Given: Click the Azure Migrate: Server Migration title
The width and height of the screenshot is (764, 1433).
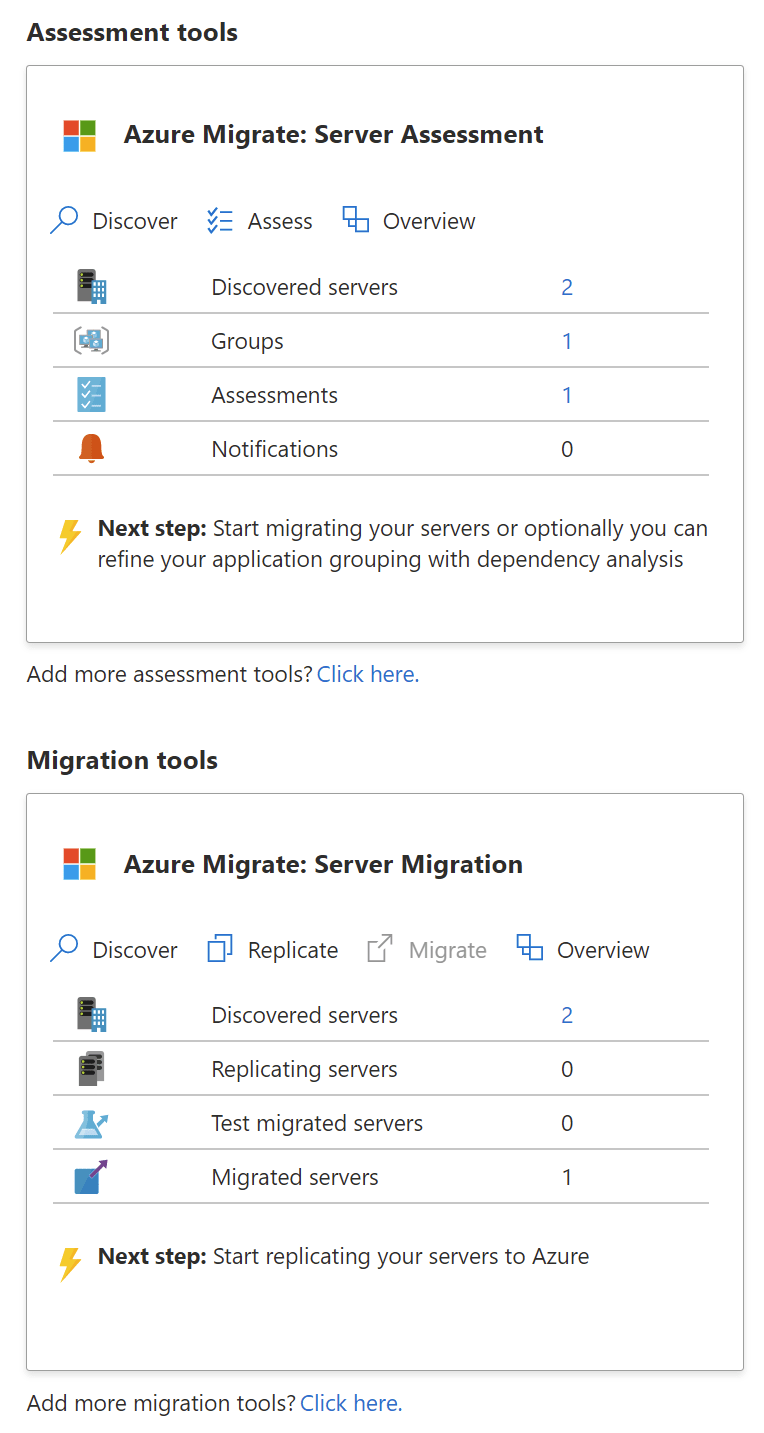Looking at the screenshot, I should [x=323, y=864].
